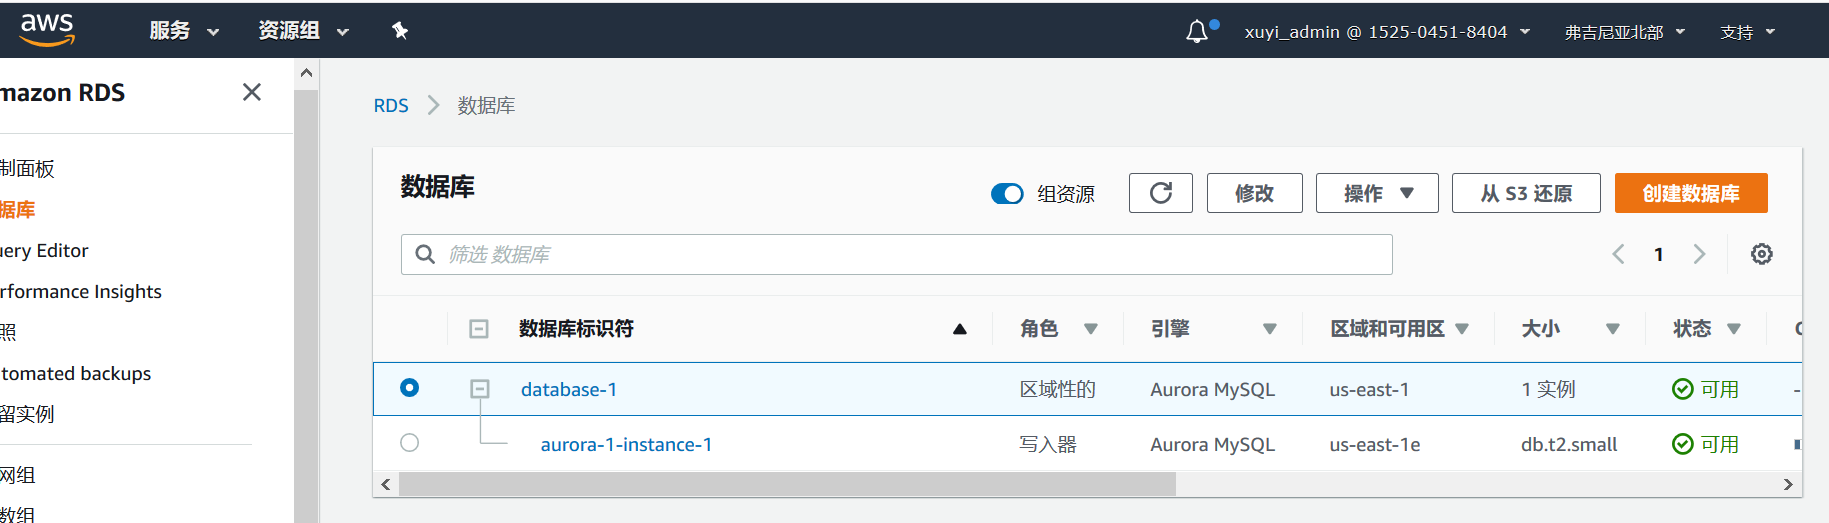Viewport: 1829px width, 523px height.
Task: Open Query Editor in the sidebar
Action: pyautogui.click(x=44, y=250)
